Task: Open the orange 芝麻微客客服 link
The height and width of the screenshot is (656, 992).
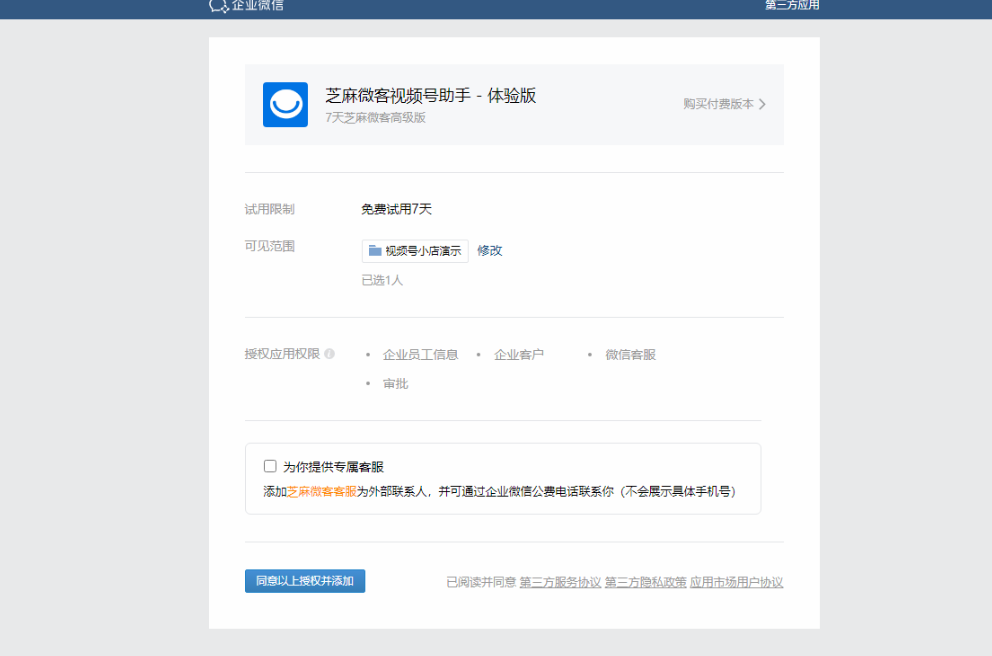Action: coord(322,492)
